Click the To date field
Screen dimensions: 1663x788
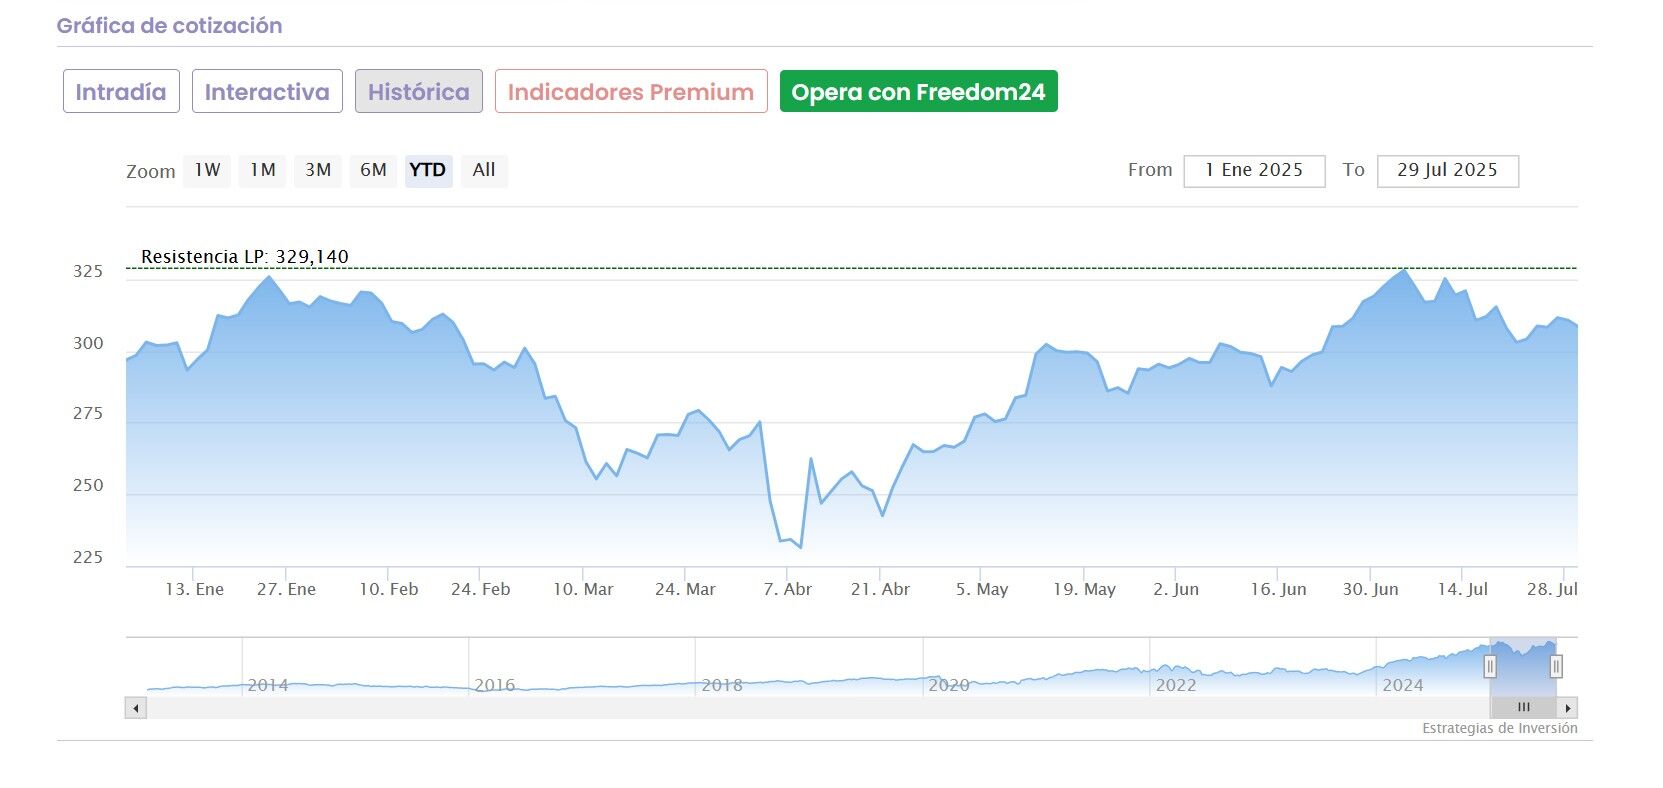tap(1447, 171)
